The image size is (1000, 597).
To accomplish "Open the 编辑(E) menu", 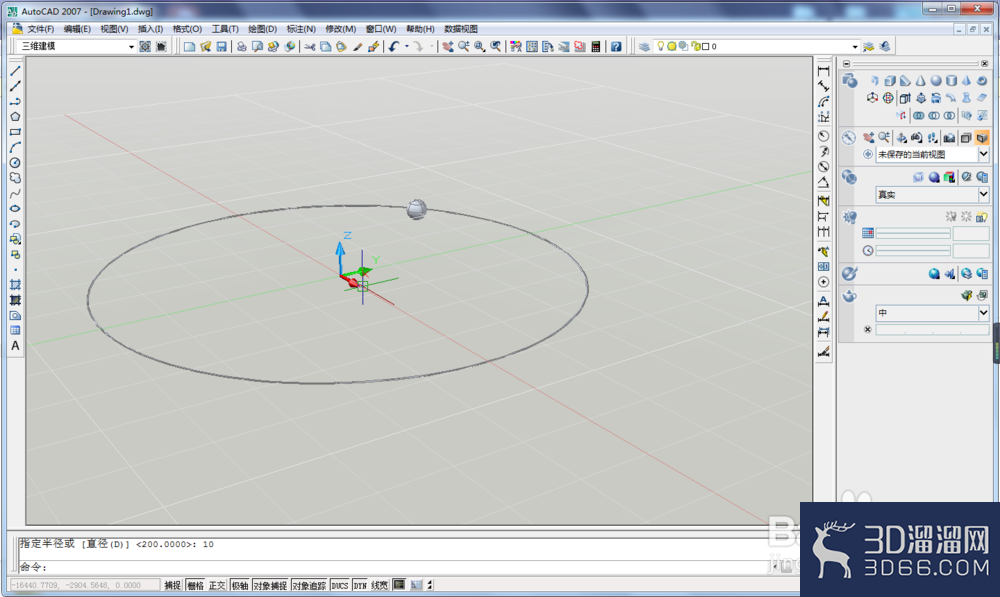I will pos(77,29).
